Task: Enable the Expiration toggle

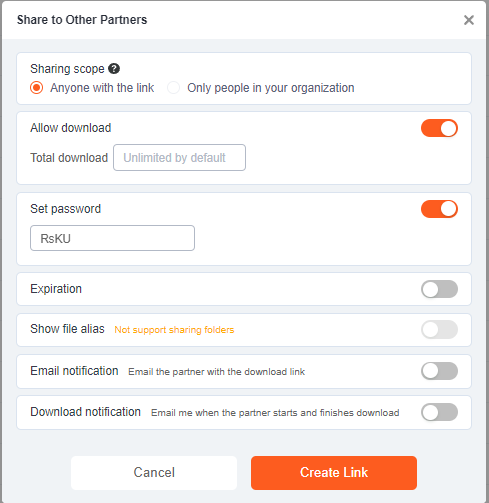Action: pos(439,289)
